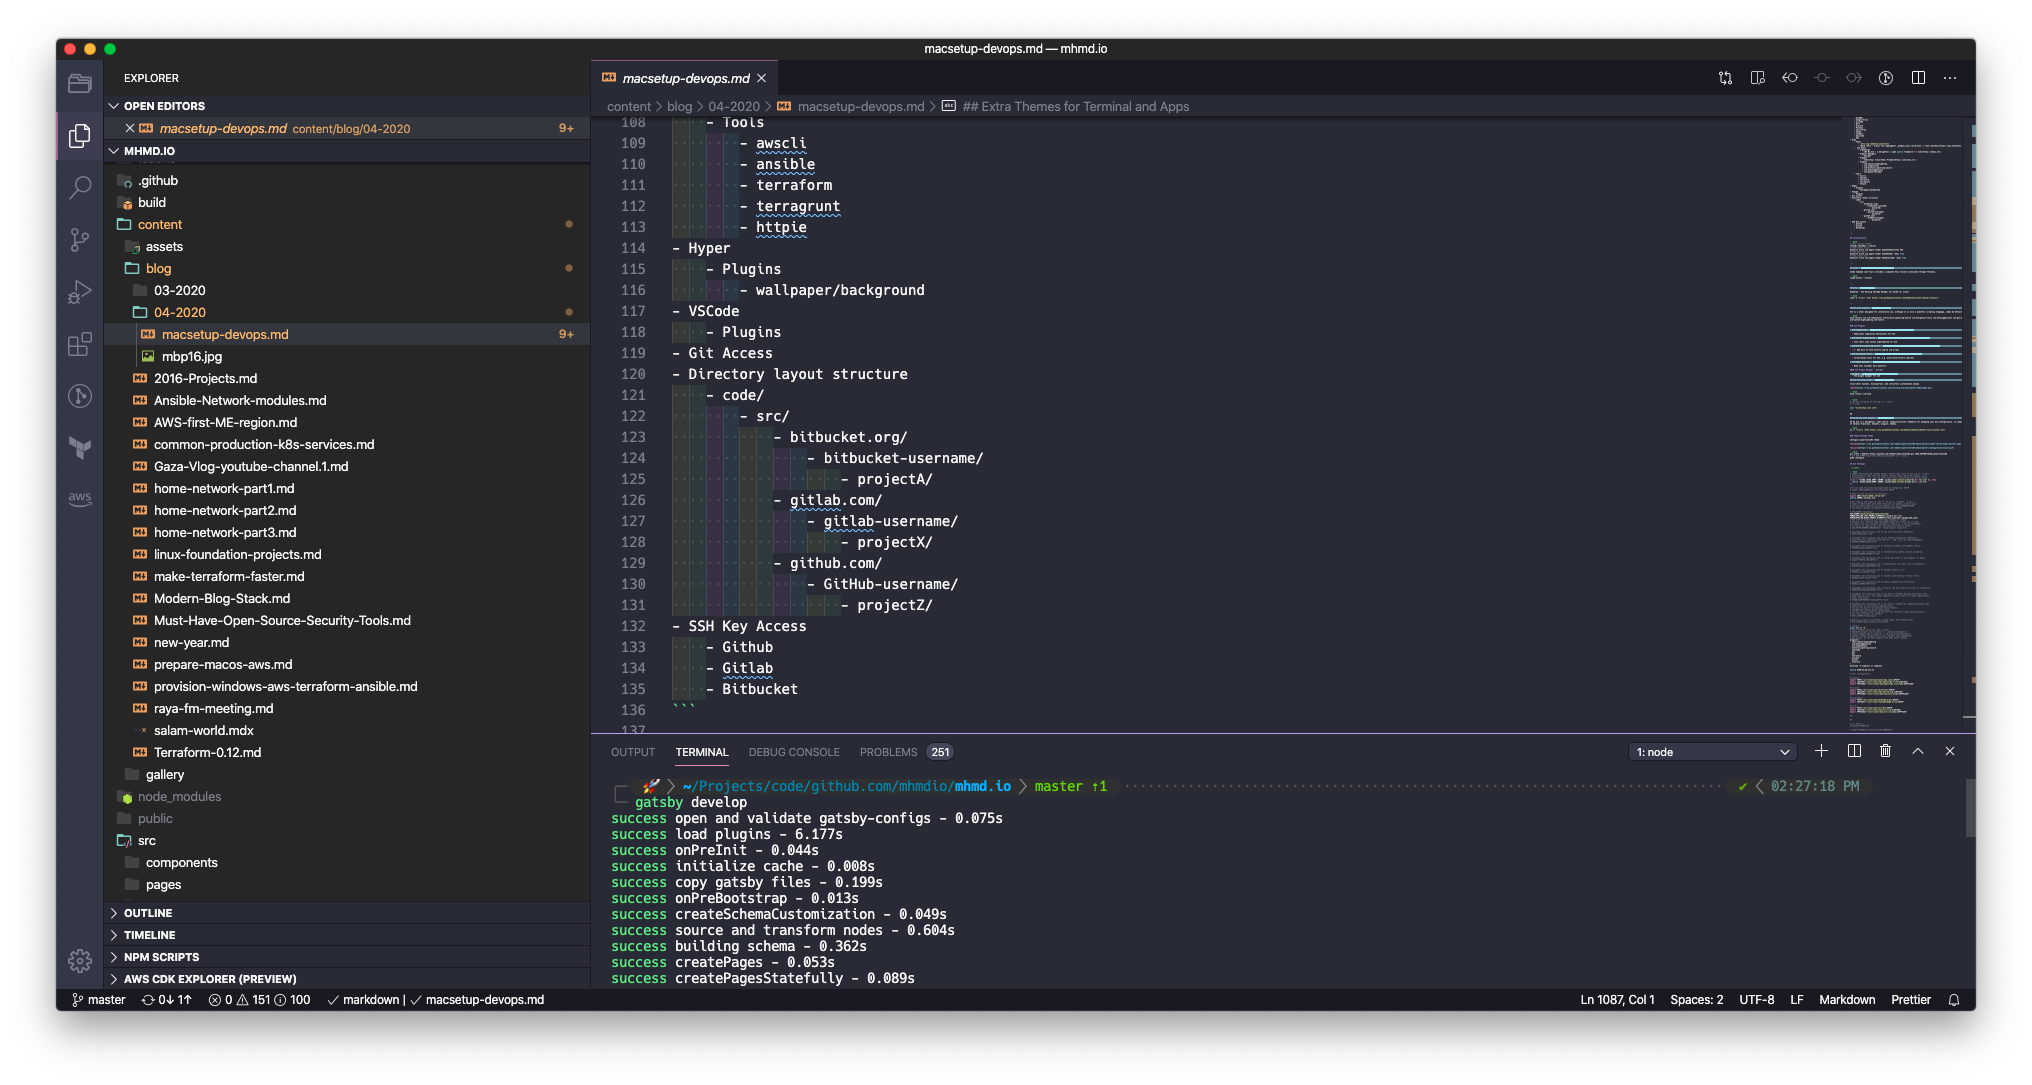Split the editor right
Viewport: 2032px width, 1085px height.
pos(1918,78)
